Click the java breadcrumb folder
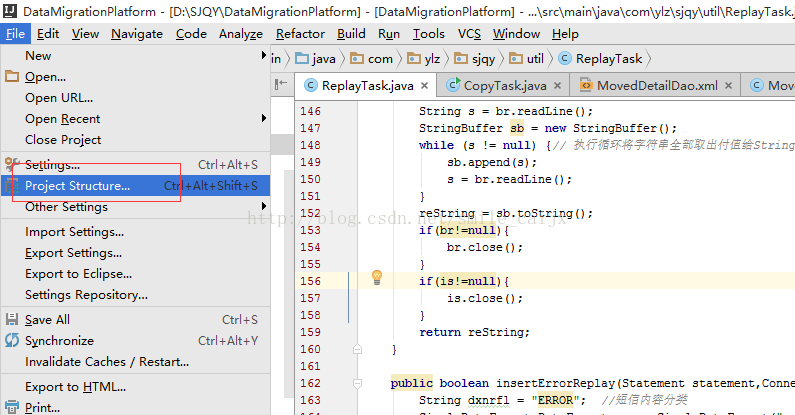Screen dimensions: 795x415 coord(315,59)
